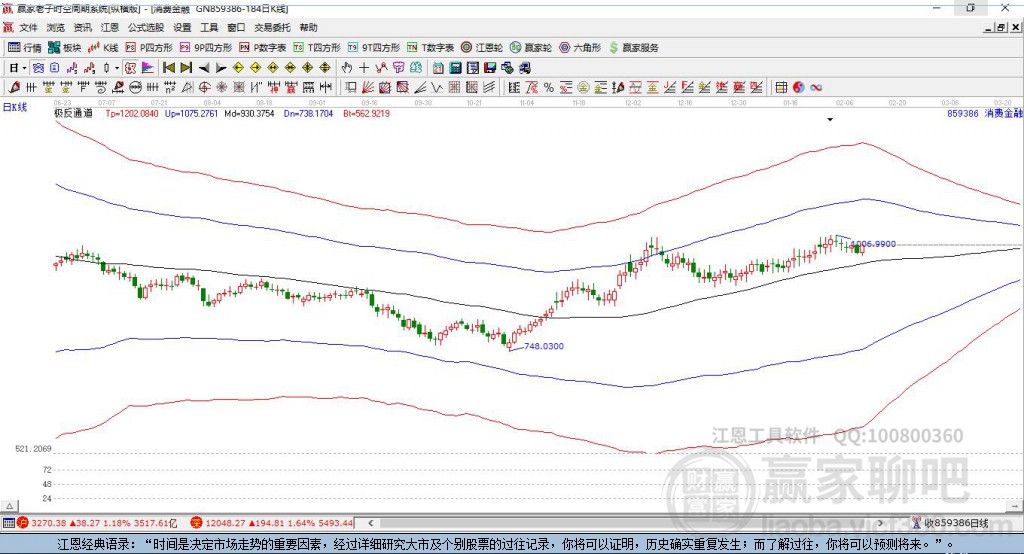Open the 板块 sector view
This screenshot has height=554, width=1024.
pos(65,48)
